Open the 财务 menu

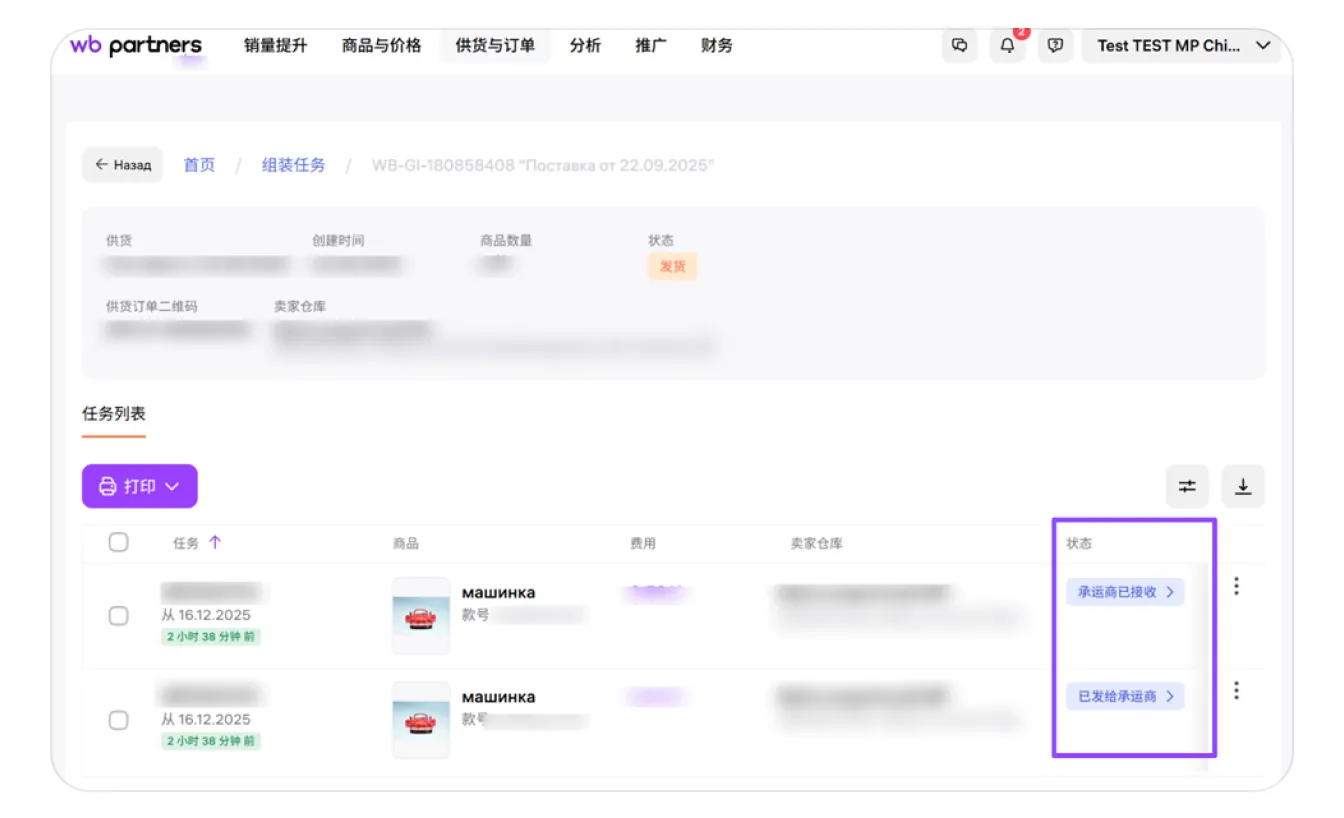(x=717, y=45)
